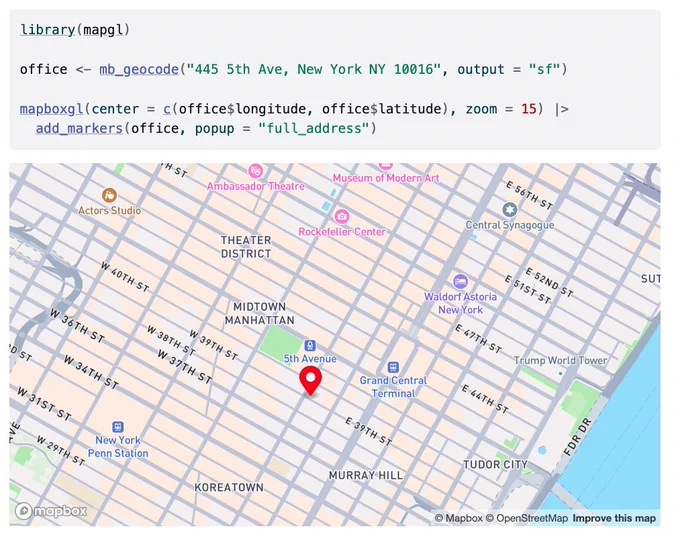
Task: Click the Grand Central Terminal rail icon
Action: pyautogui.click(x=393, y=367)
